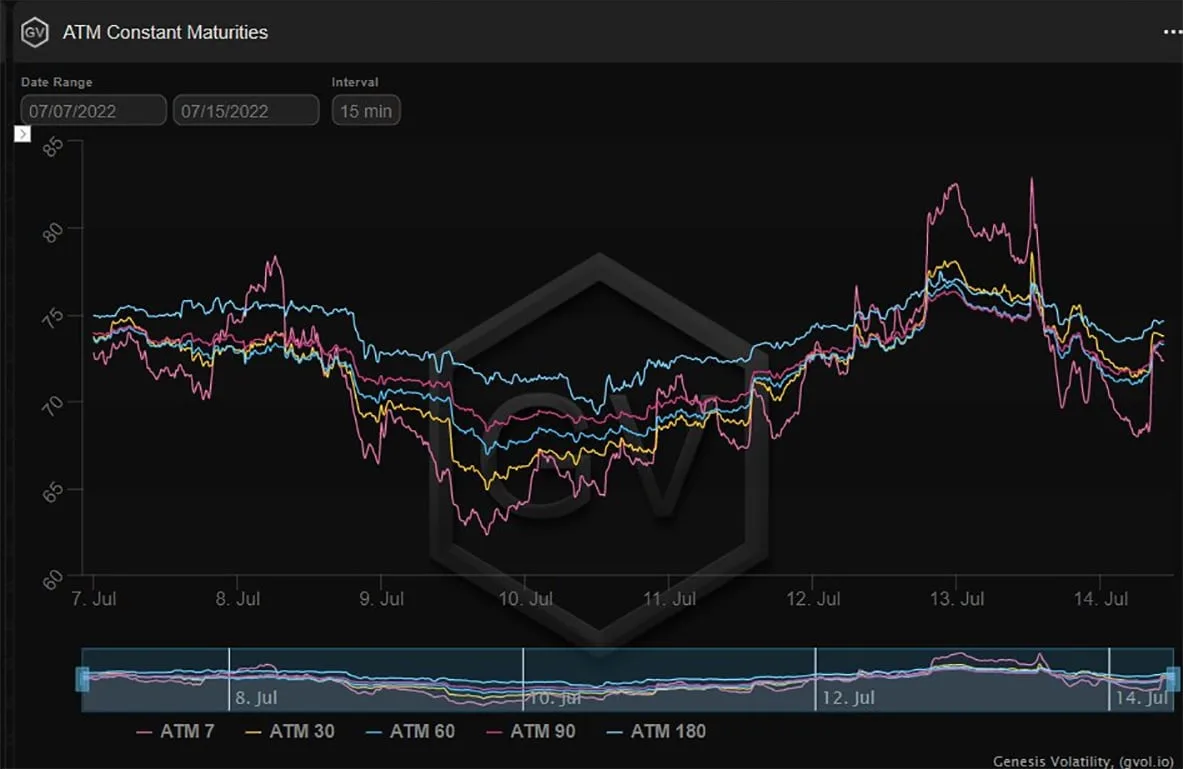Toggle the ATM 30 legend series

click(290, 731)
